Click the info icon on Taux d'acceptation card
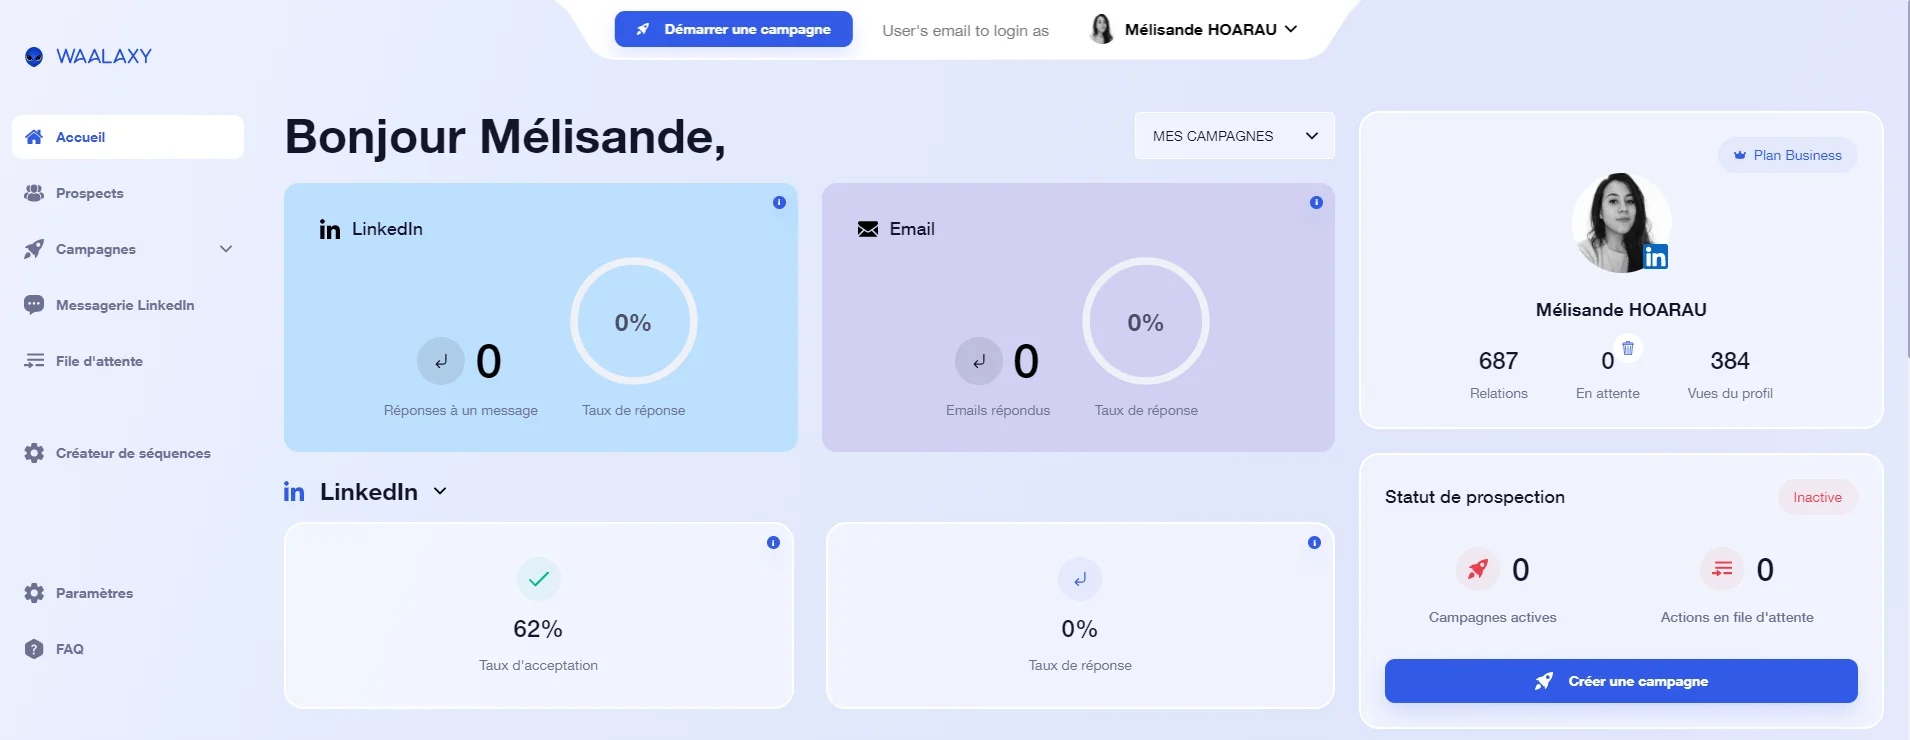 pyautogui.click(x=773, y=542)
